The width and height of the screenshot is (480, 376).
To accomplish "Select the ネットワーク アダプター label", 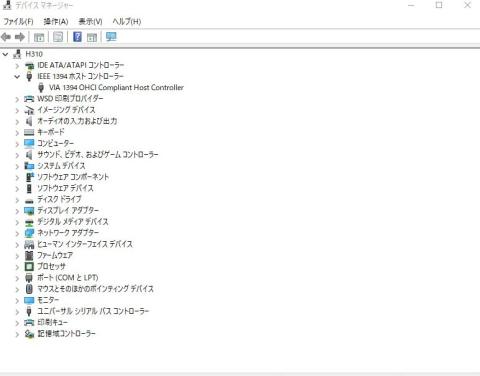I will coord(68,233).
